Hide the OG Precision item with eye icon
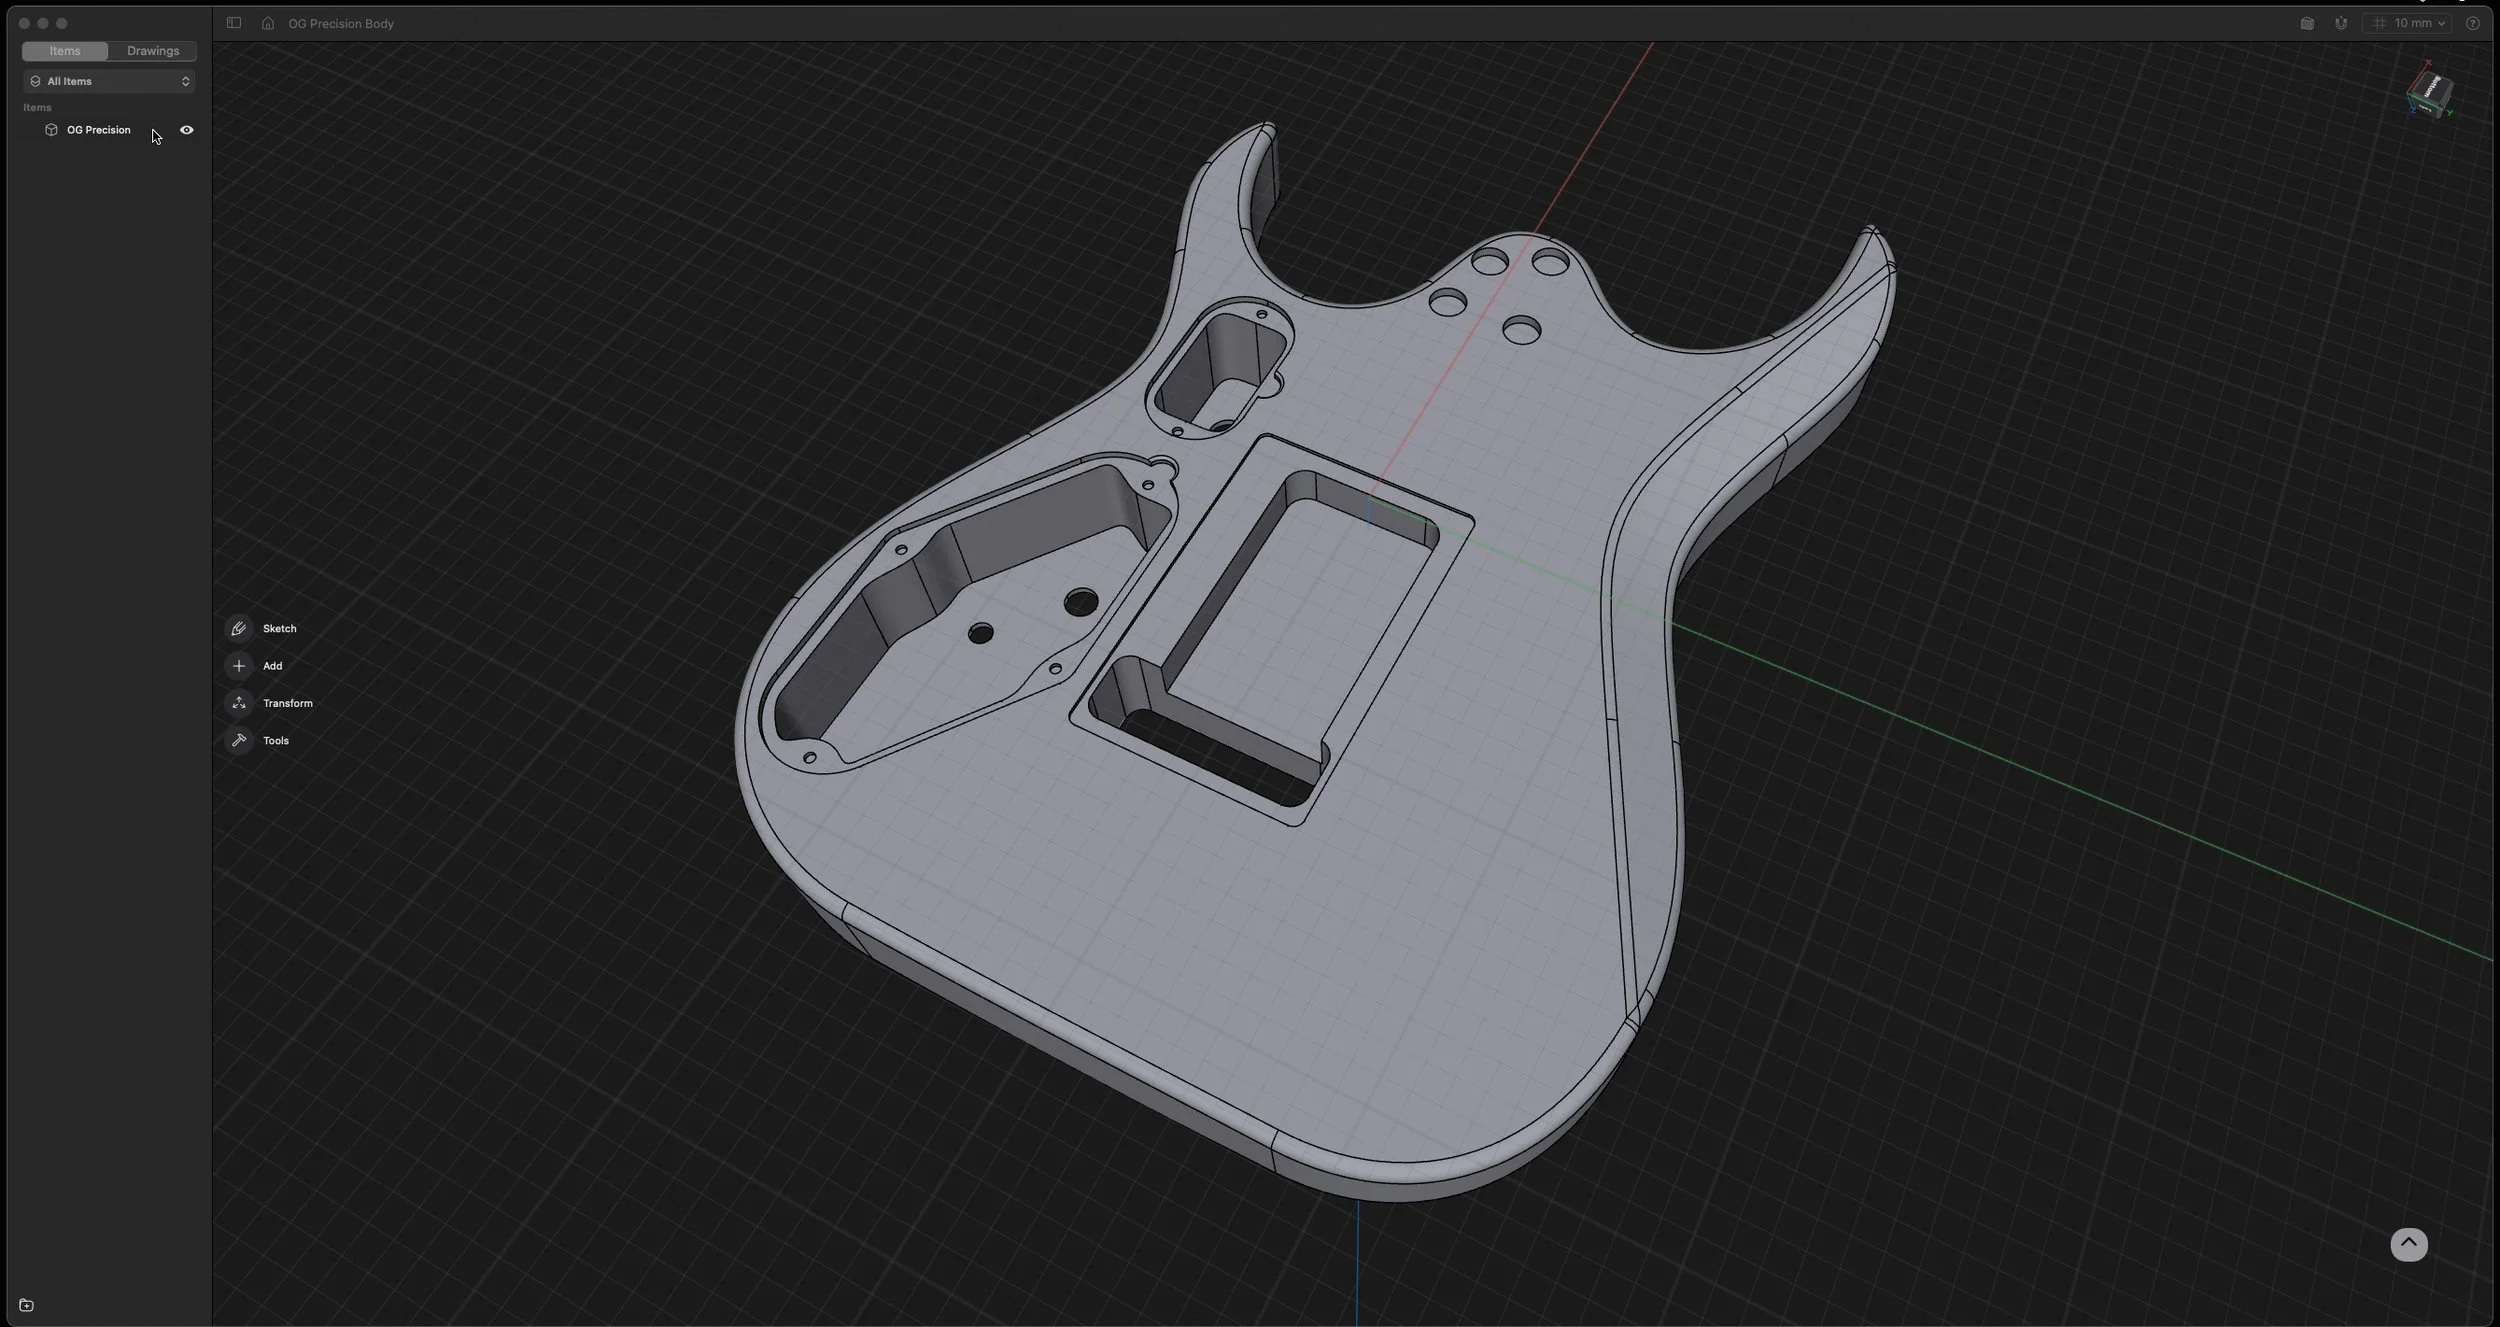The height and width of the screenshot is (1327, 2500). [187, 130]
